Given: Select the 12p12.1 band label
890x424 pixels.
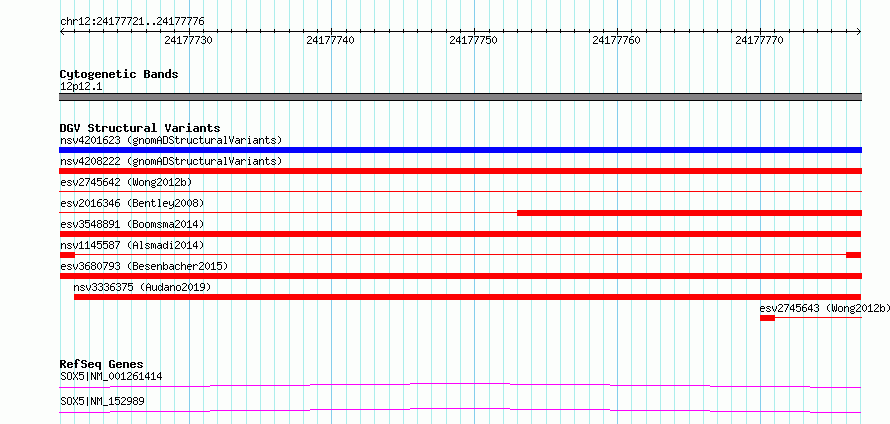Looking at the screenshot, I should tap(81, 87).
